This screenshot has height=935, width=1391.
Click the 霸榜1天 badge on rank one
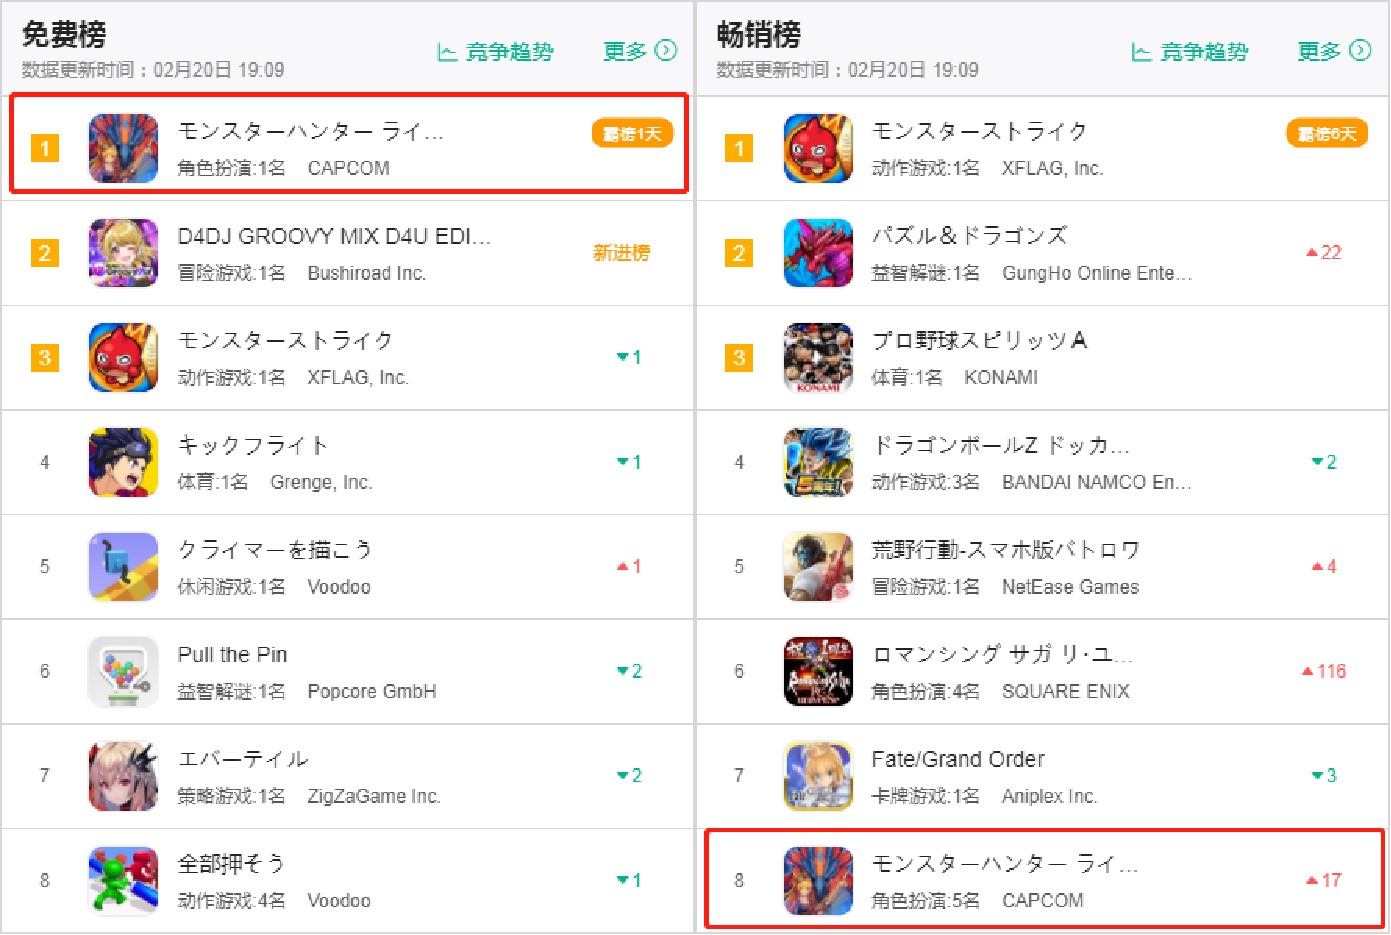click(x=632, y=134)
